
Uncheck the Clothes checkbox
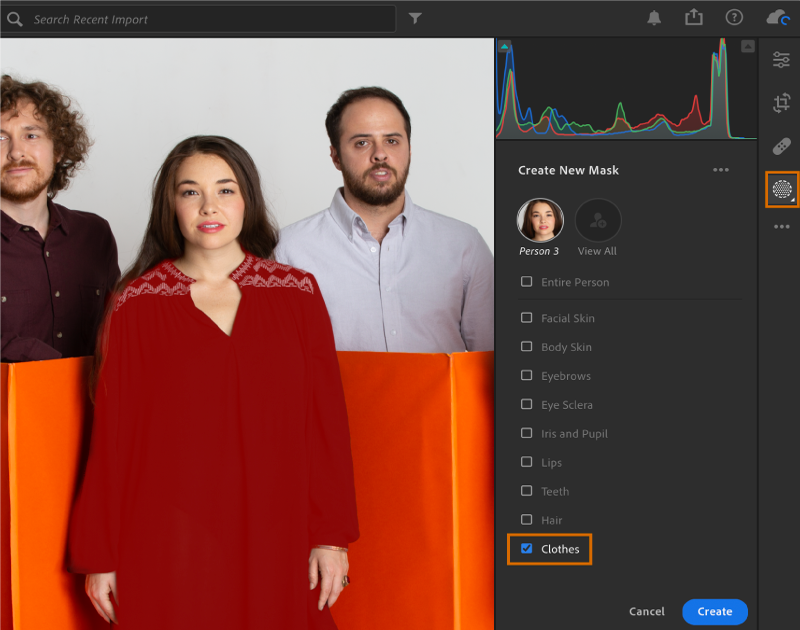tap(526, 549)
